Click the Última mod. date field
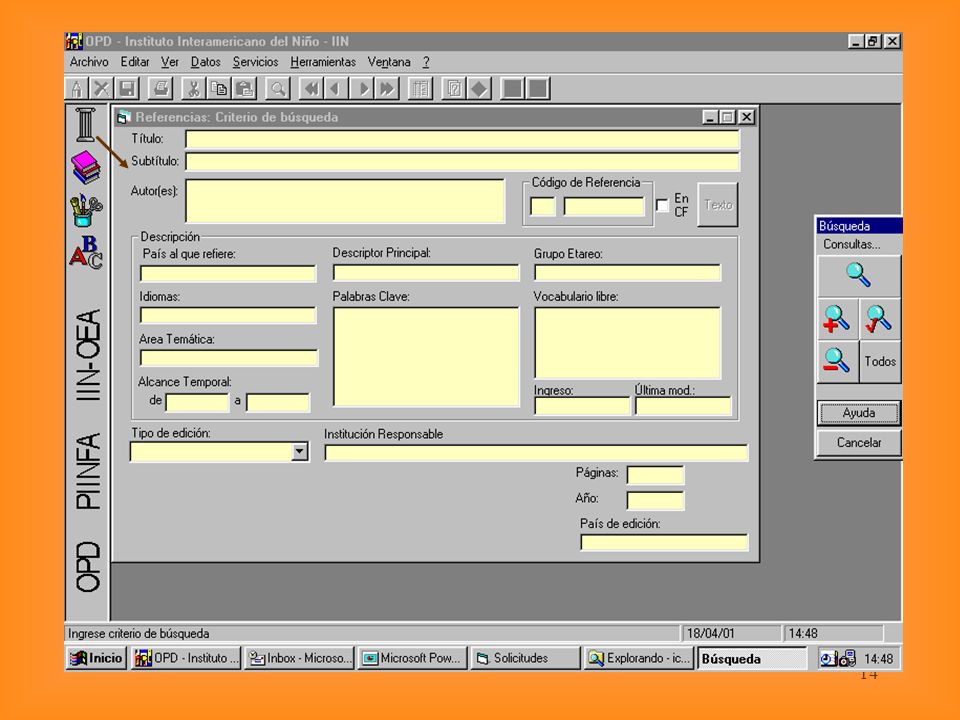The height and width of the screenshot is (720, 960). click(x=683, y=406)
